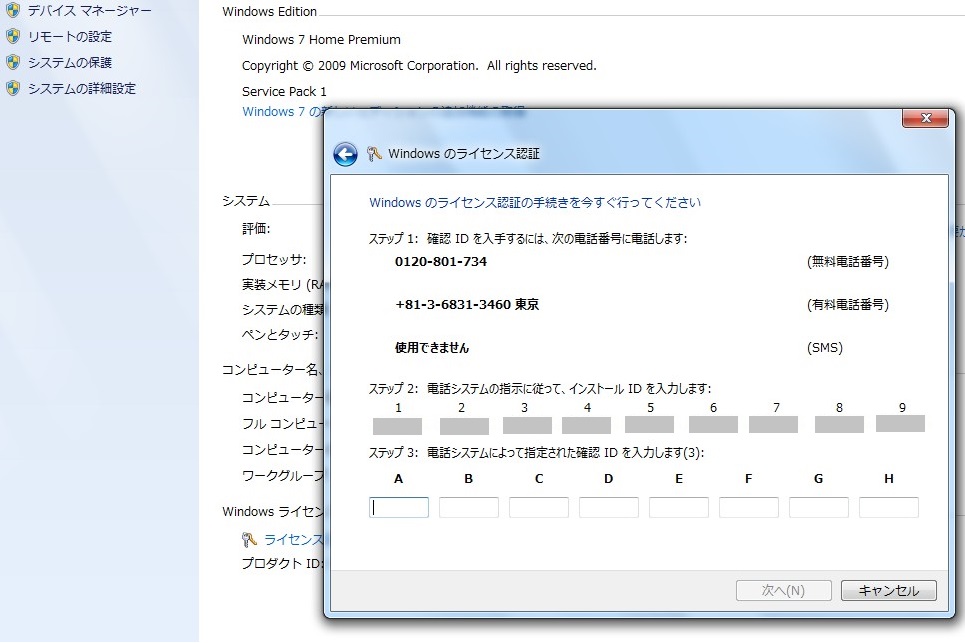Click into confirmation ID field B
Viewport: 965px width, 643px height.
point(469,507)
